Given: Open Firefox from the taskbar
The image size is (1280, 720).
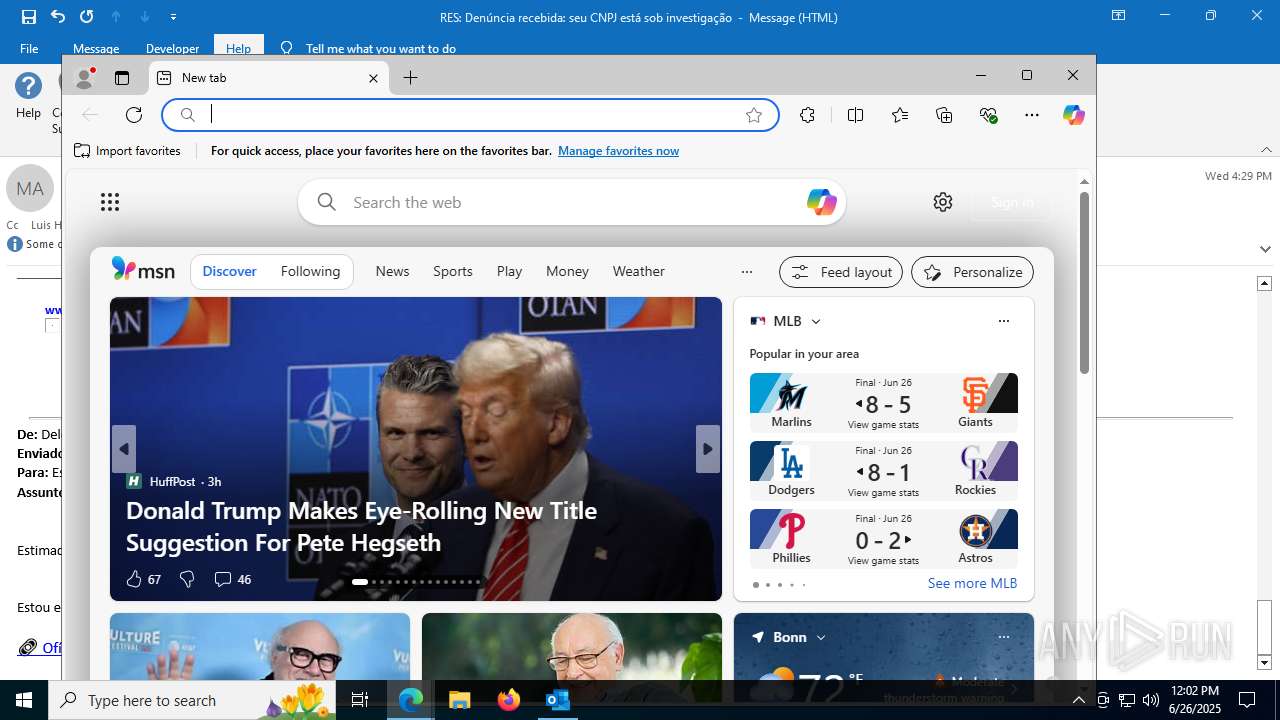Looking at the screenshot, I should pos(509,700).
